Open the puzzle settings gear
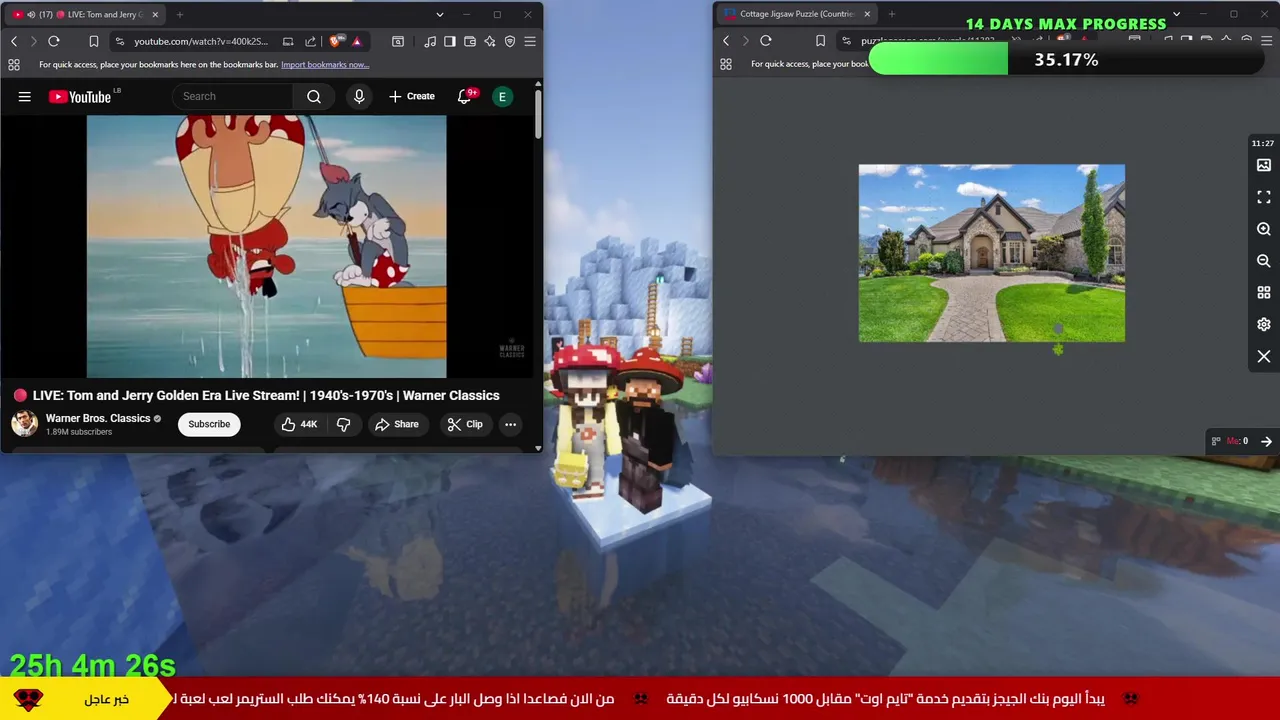 click(1264, 325)
